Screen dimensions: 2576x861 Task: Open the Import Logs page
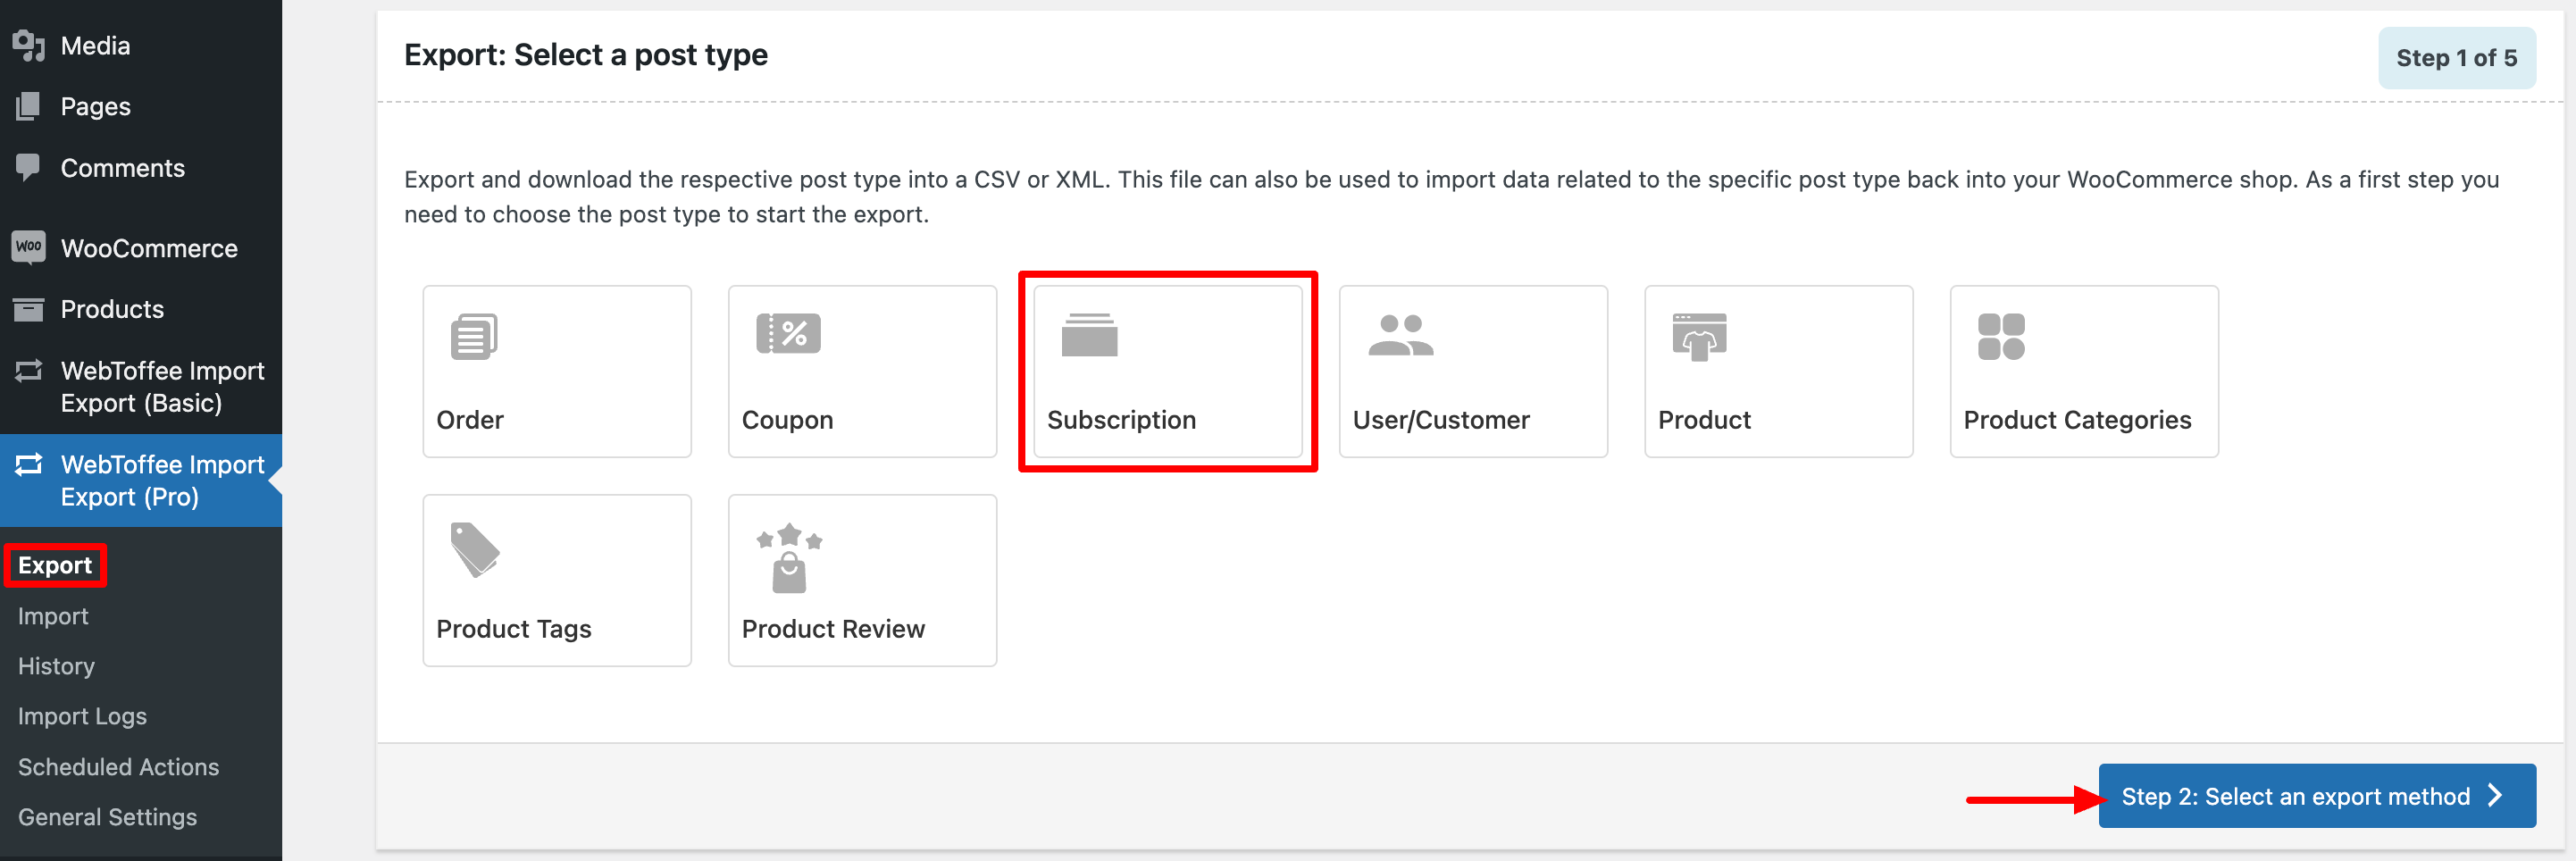pyautogui.click(x=82, y=715)
